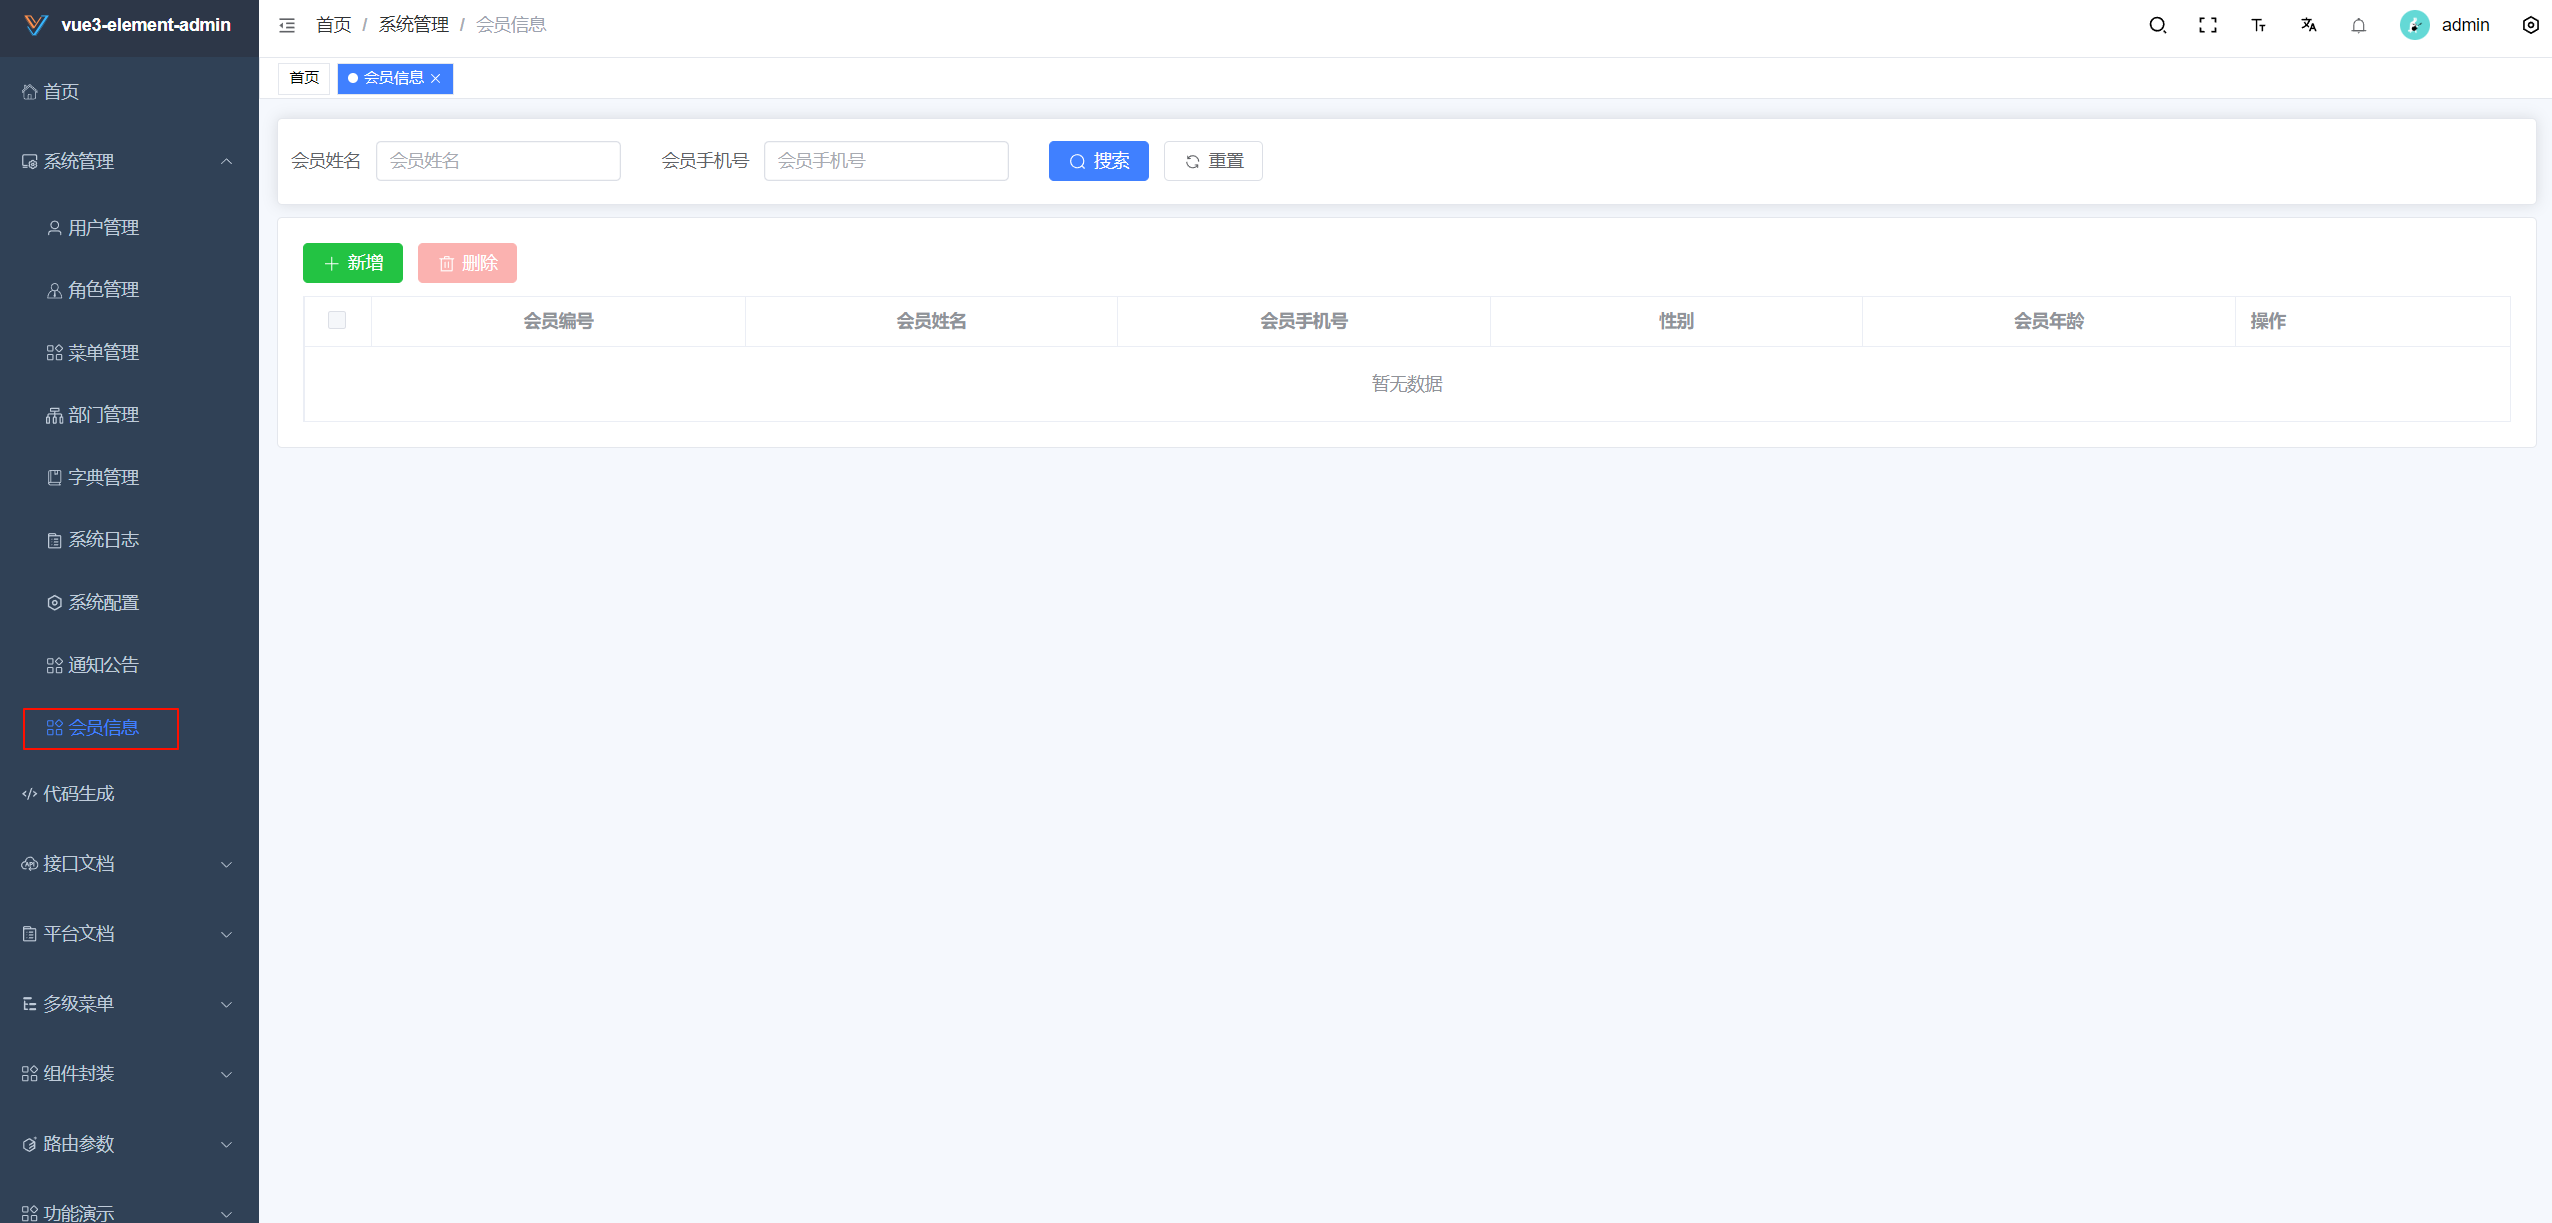Screen dimensions: 2552x1223
Task: Open 用户管理 in the sidebar
Action: click(x=103, y=227)
